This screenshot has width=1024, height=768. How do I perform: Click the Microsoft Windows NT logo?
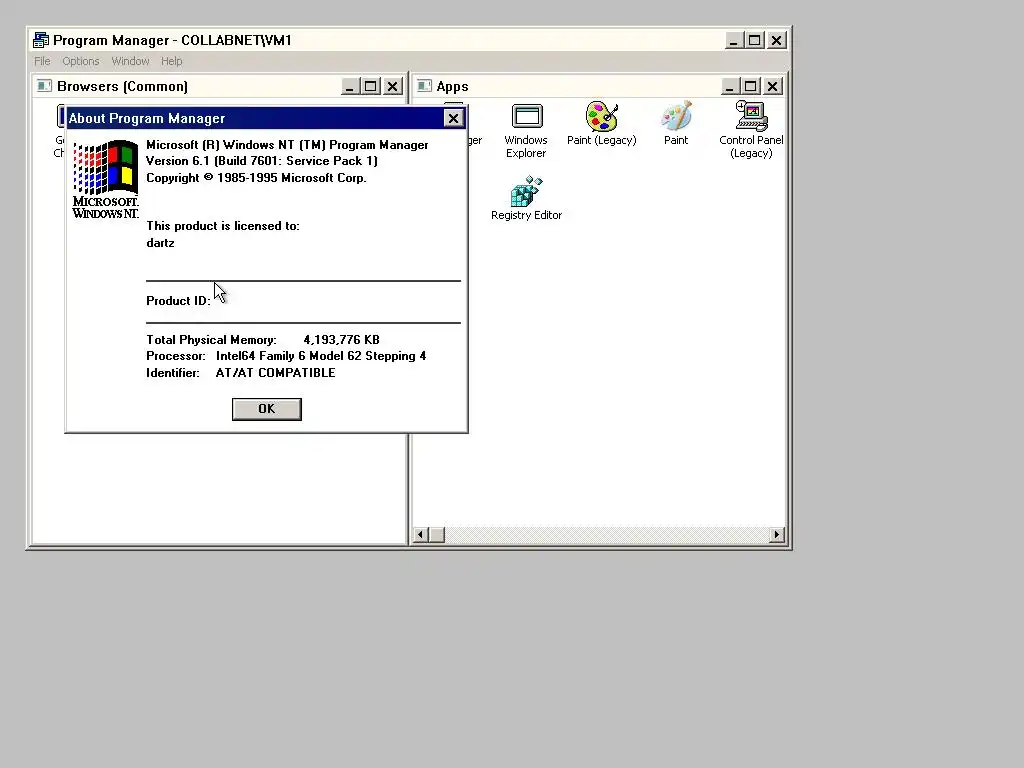(105, 179)
